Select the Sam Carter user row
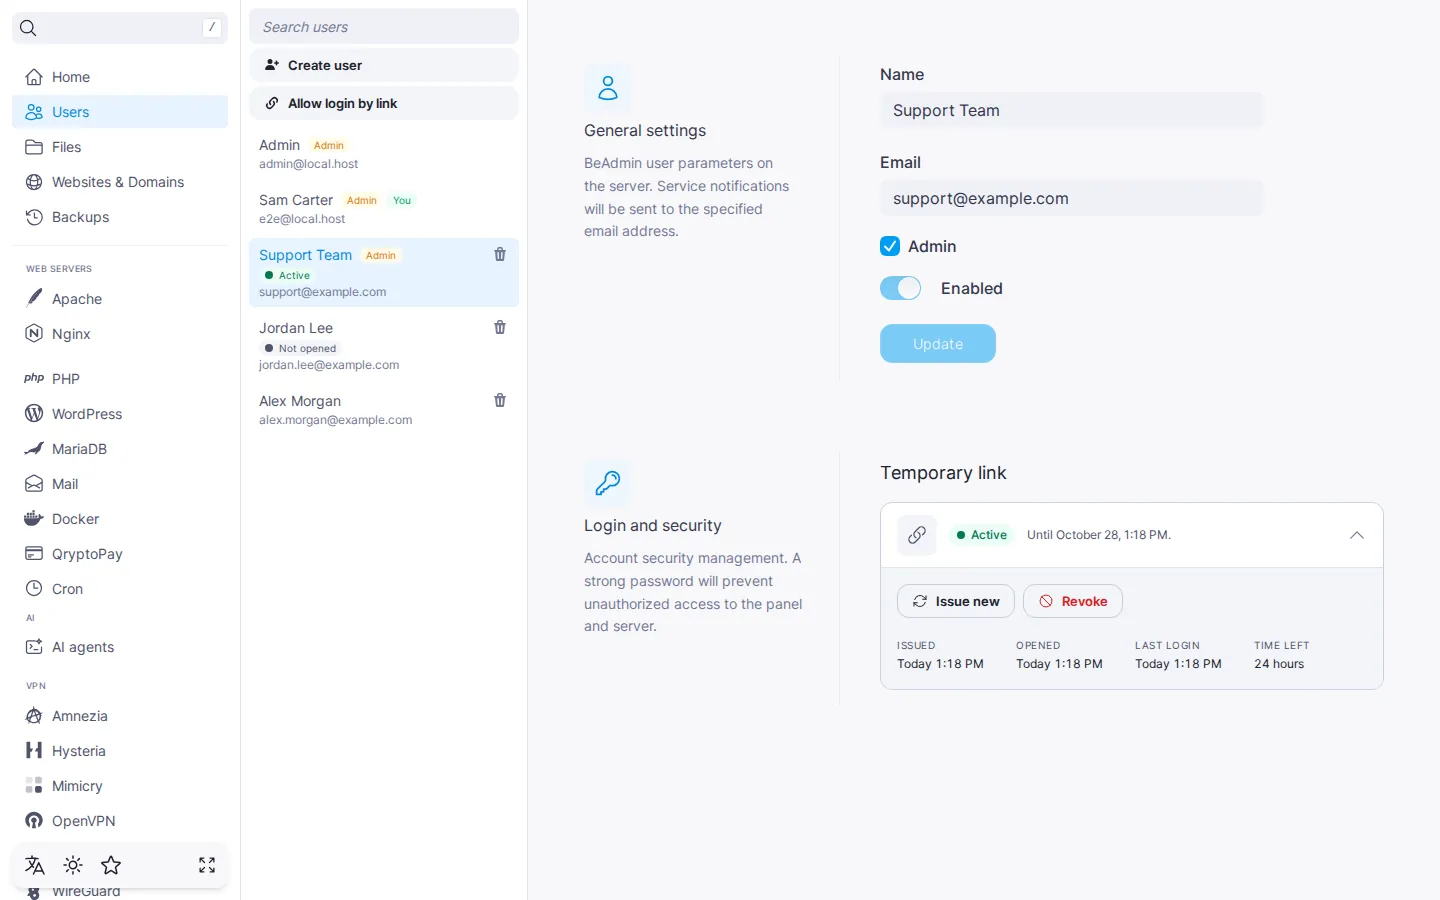Viewport: 1440px width, 900px height. click(x=384, y=209)
